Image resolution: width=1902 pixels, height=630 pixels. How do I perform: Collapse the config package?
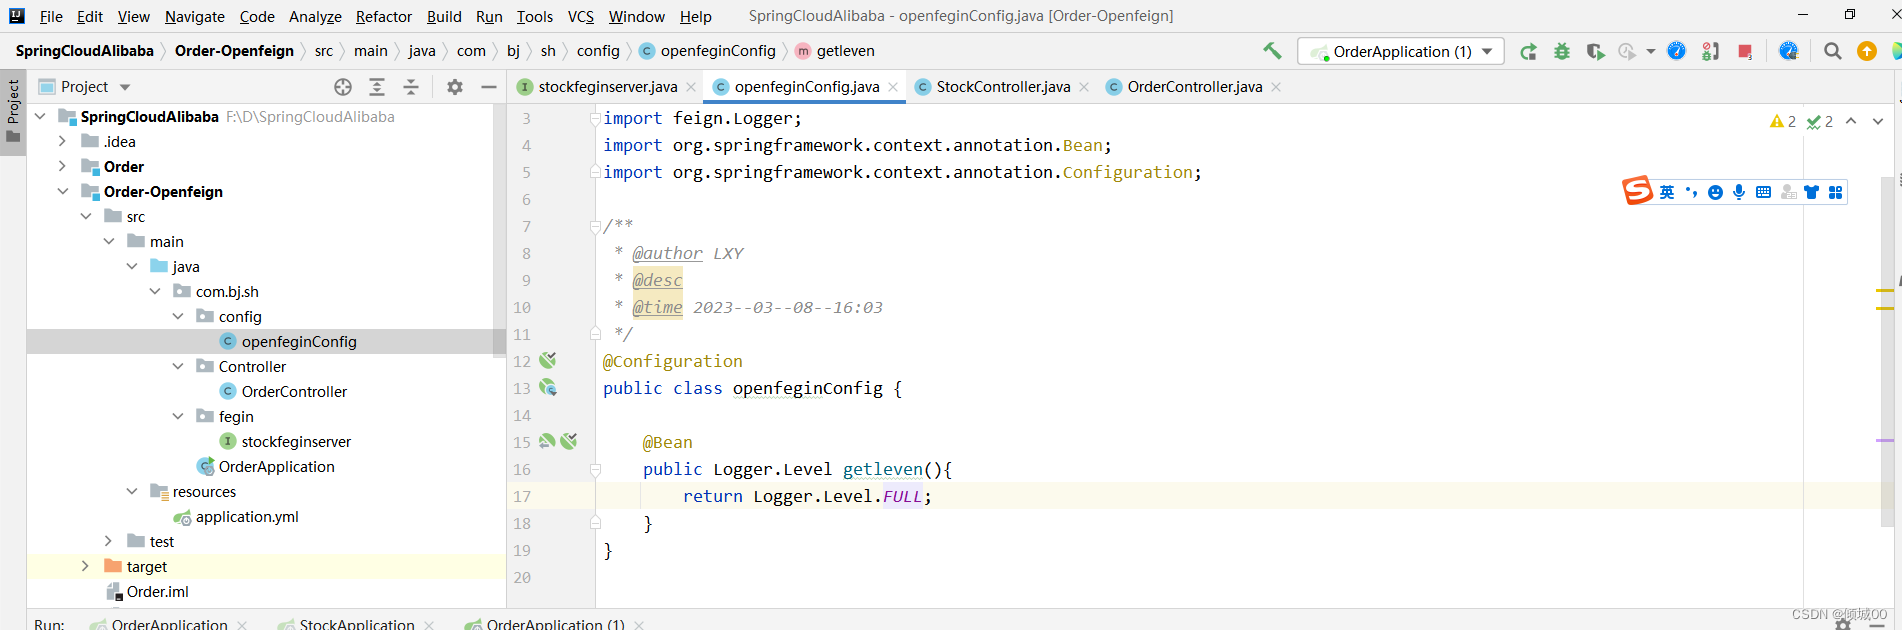178,316
